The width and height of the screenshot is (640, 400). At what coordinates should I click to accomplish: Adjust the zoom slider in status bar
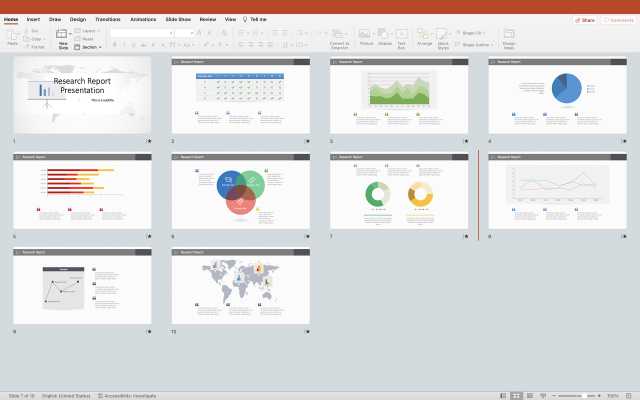[x=588, y=395]
